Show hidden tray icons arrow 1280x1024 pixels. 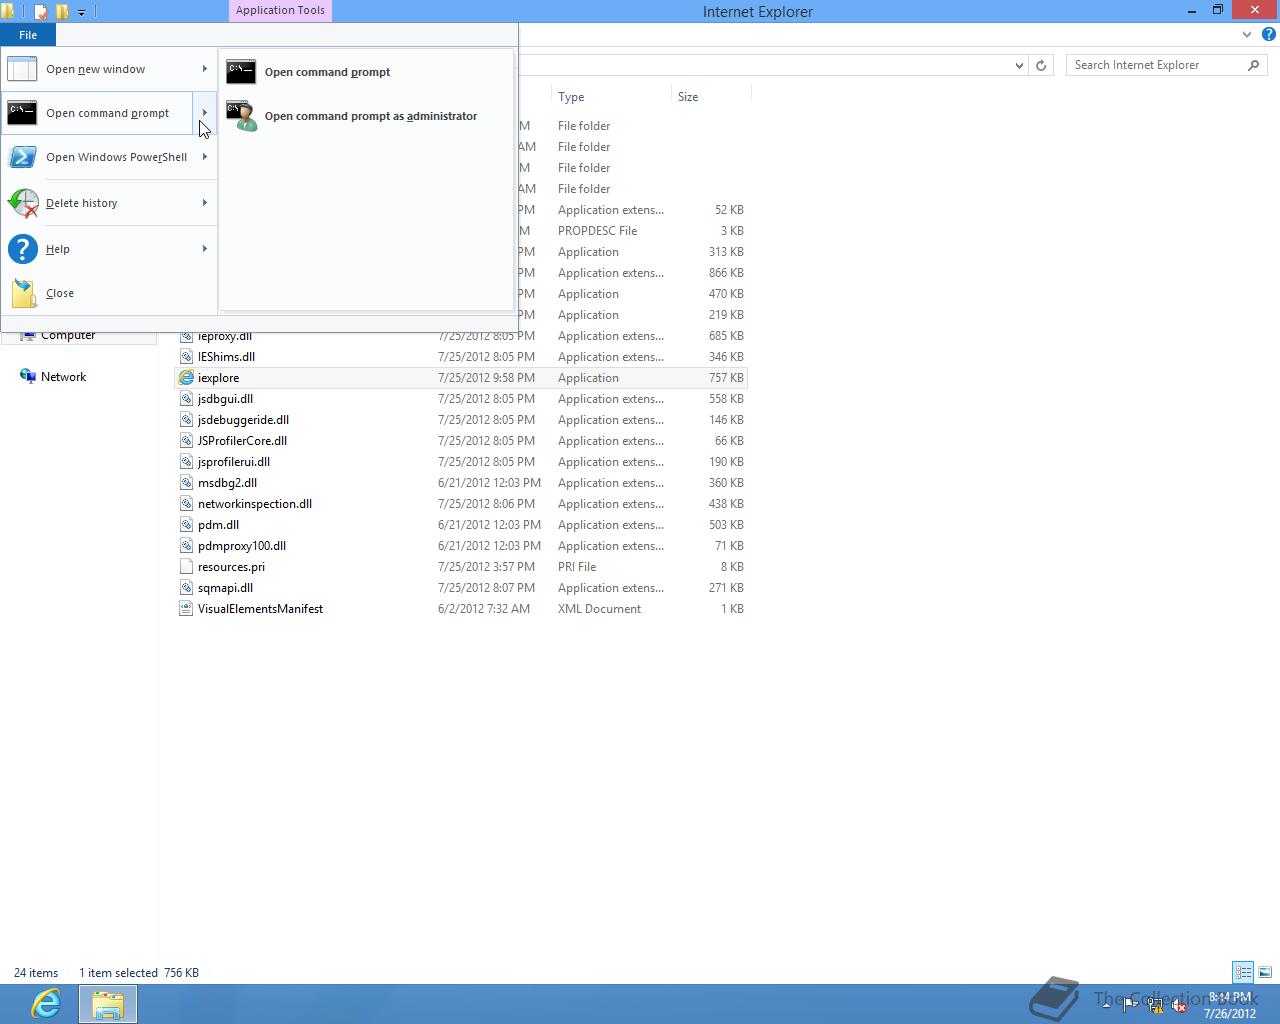coord(1106,1004)
